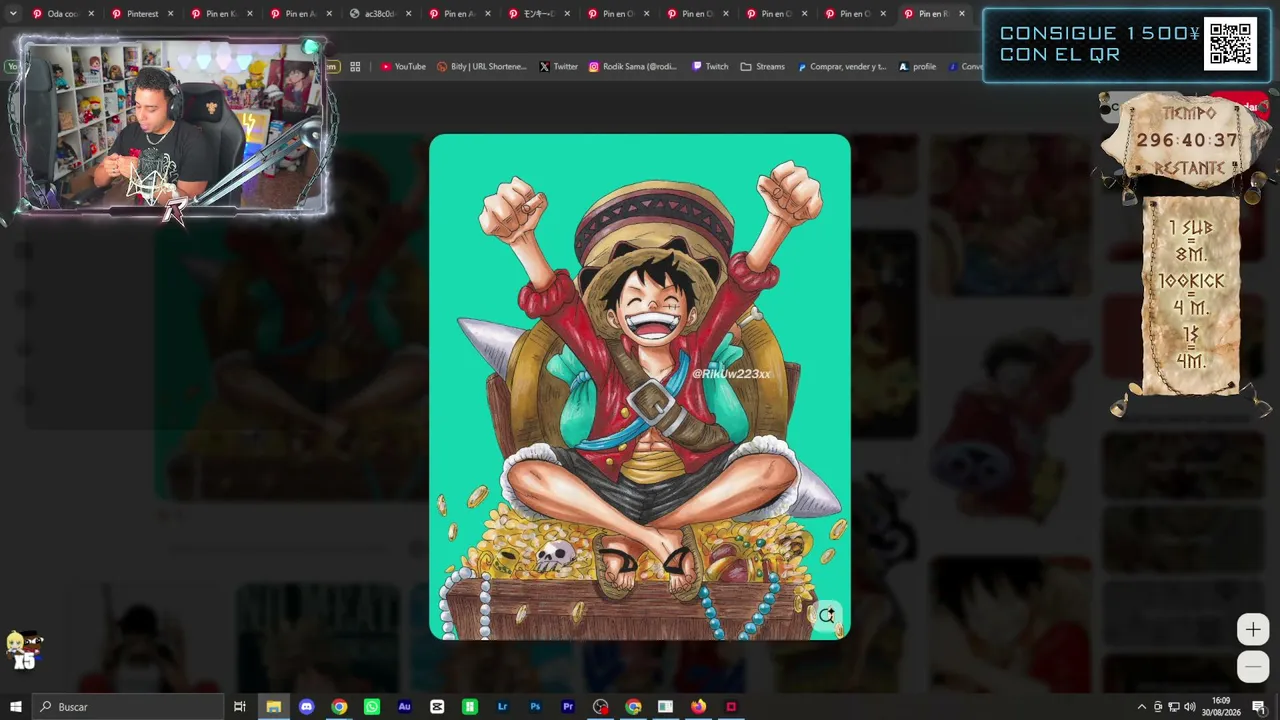Screen dimensions: 1280x720
Task: Zoom in with the plus button
Action: [1253, 629]
